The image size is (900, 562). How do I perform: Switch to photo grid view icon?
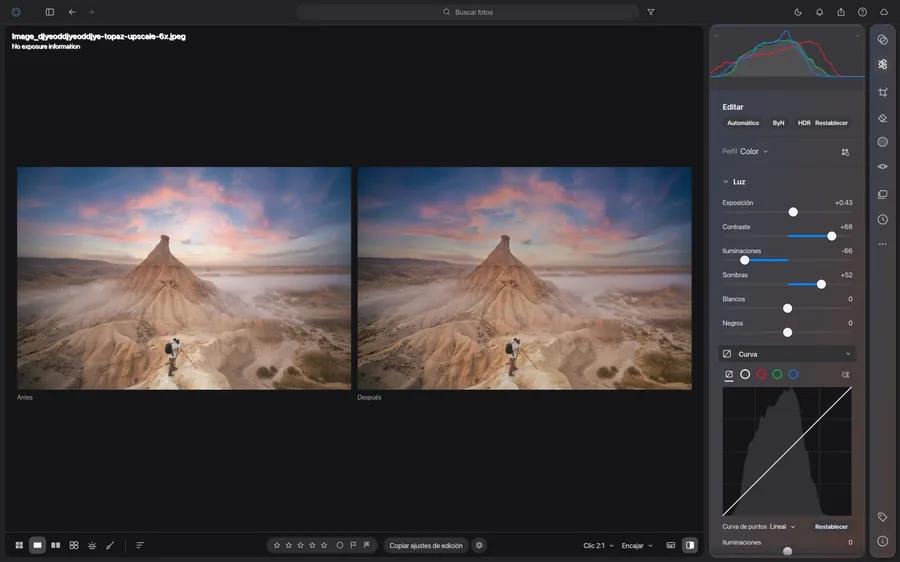click(x=19, y=545)
